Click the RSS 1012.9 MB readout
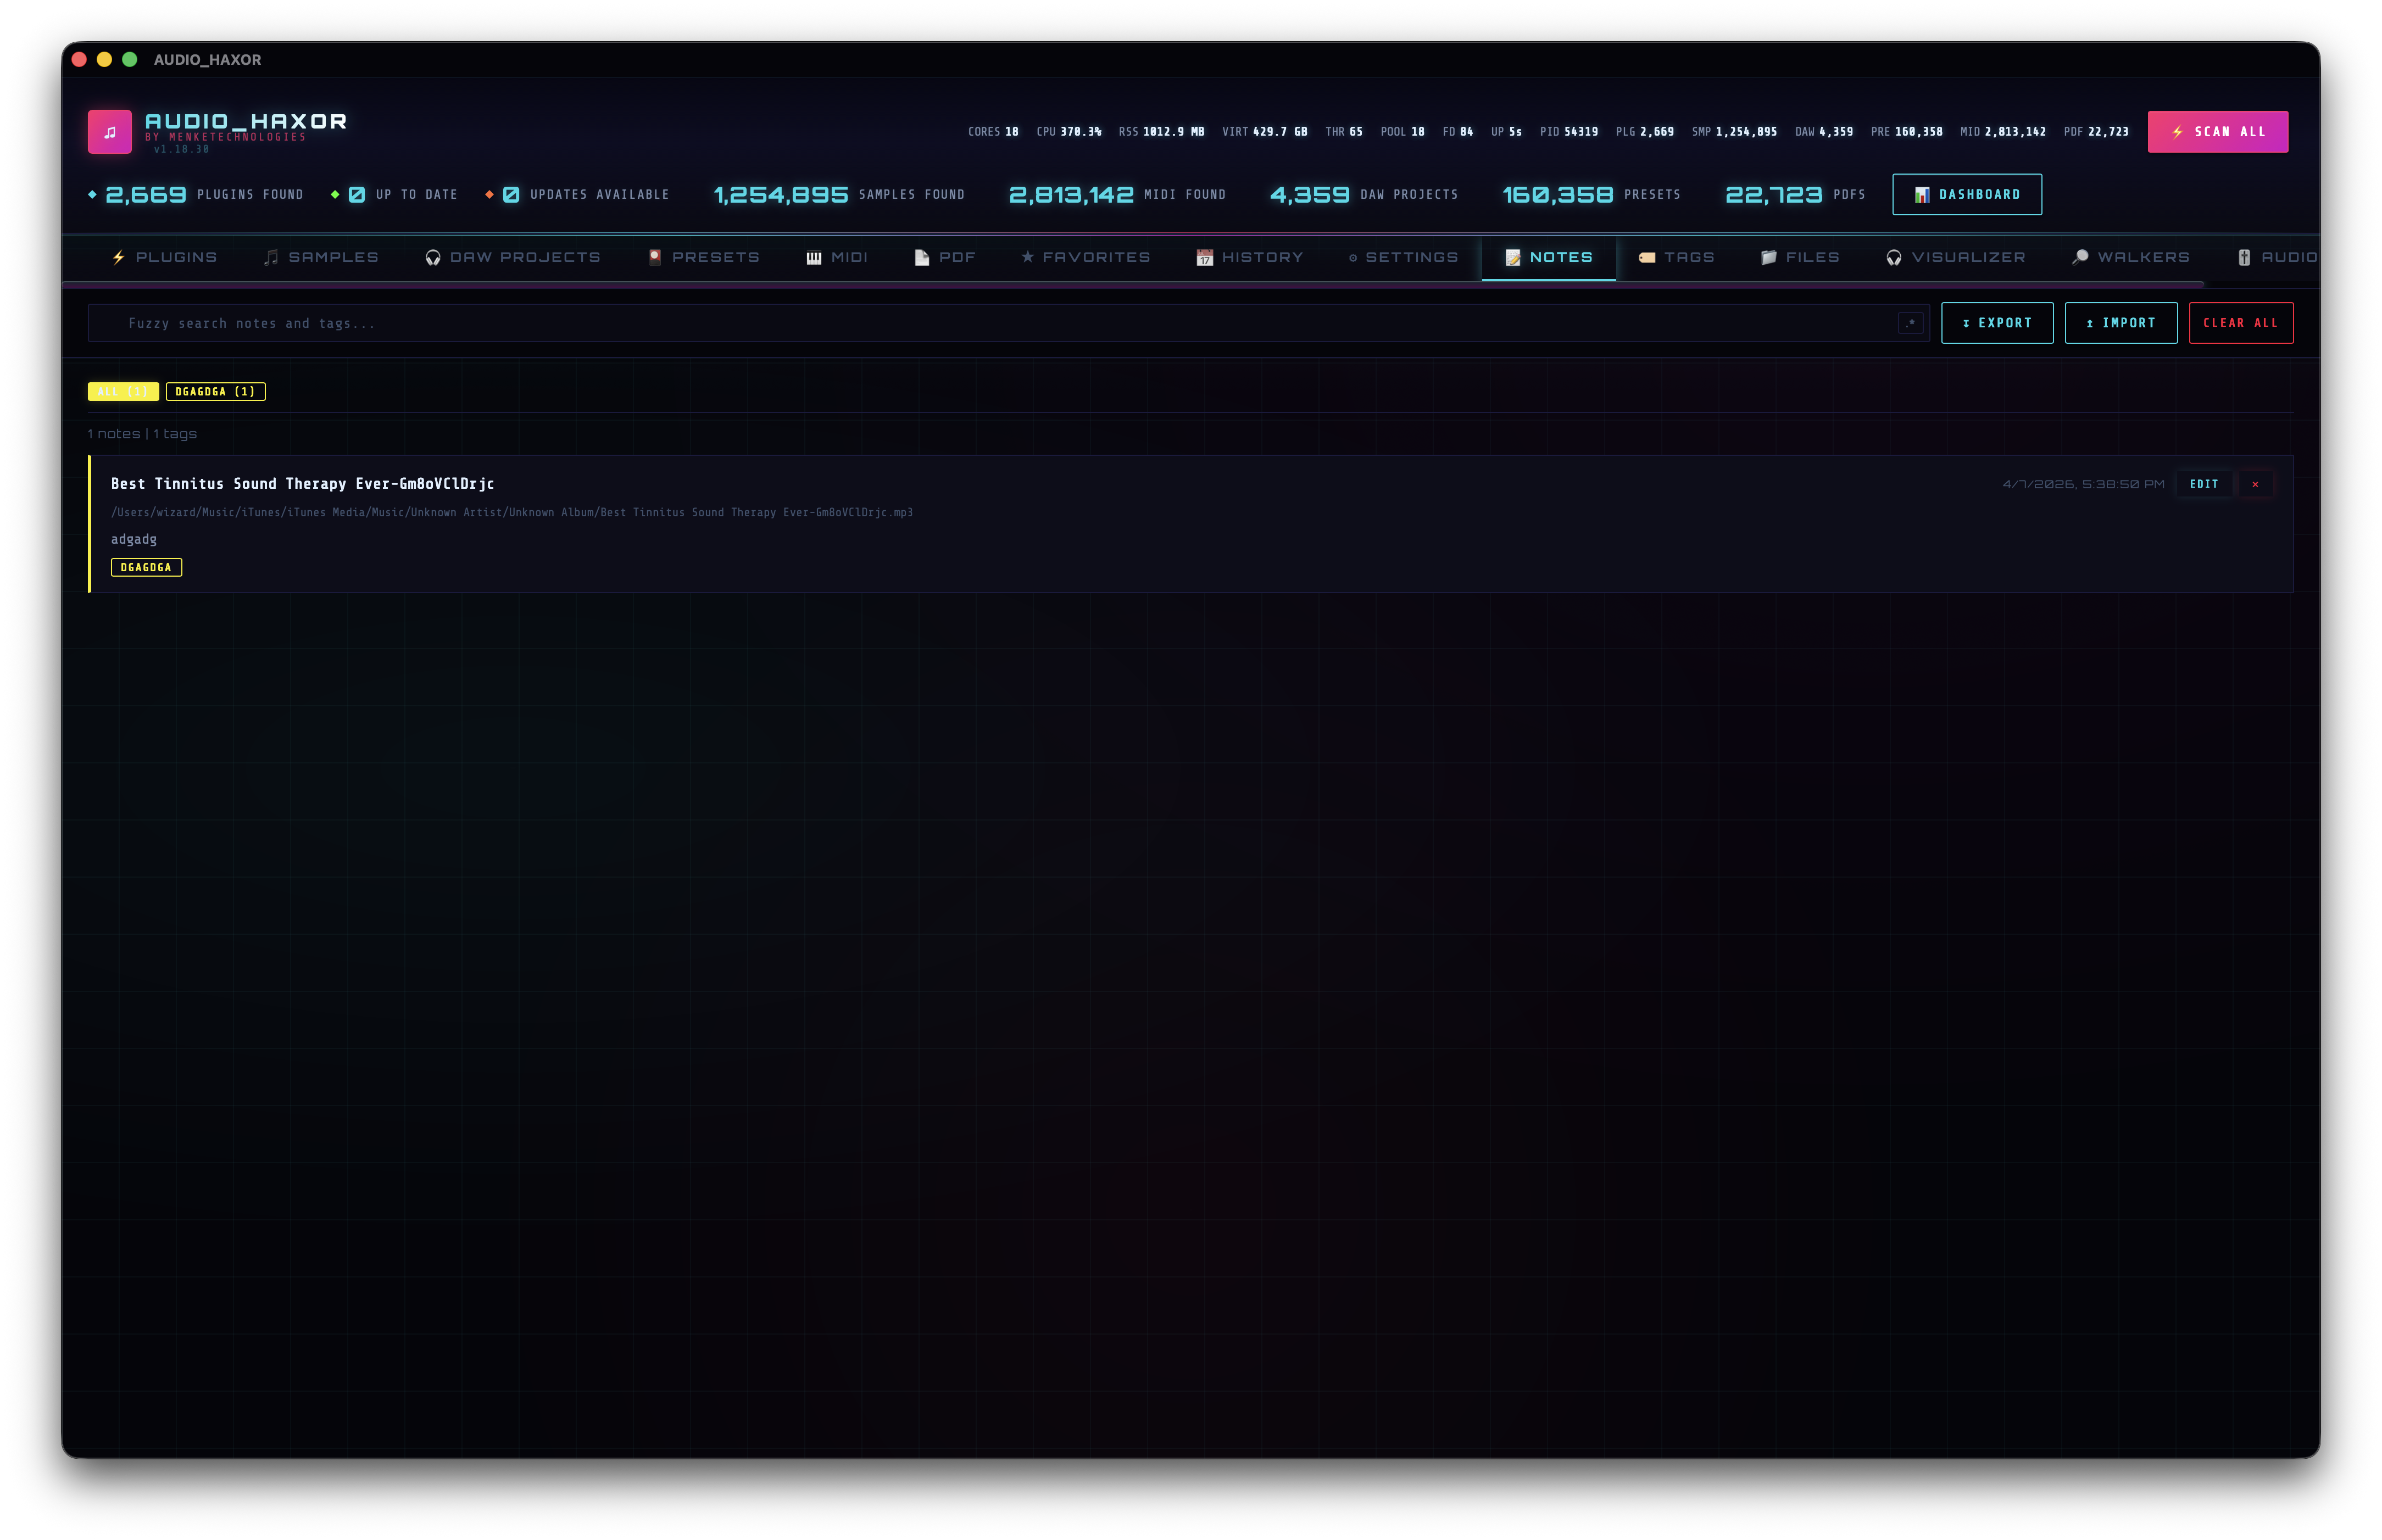Image resolution: width=2382 pixels, height=1540 pixels. click(1161, 132)
